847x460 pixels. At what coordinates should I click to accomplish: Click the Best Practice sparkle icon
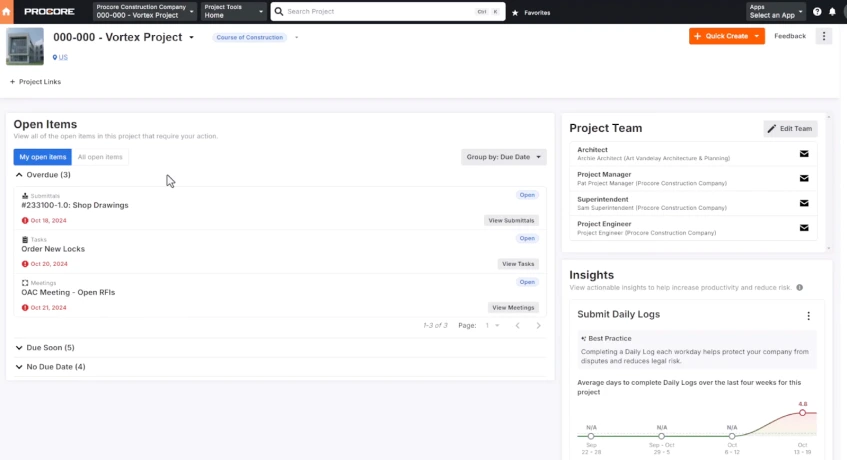[x=583, y=339]
